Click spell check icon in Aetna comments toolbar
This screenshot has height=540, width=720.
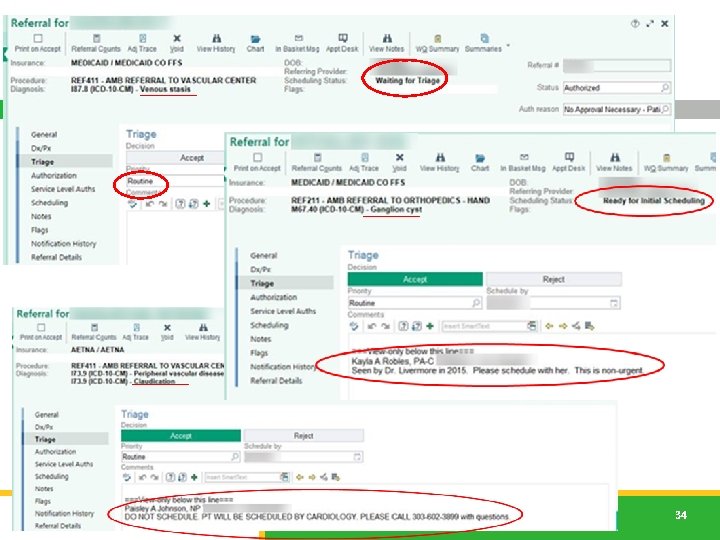click(126, 477)
